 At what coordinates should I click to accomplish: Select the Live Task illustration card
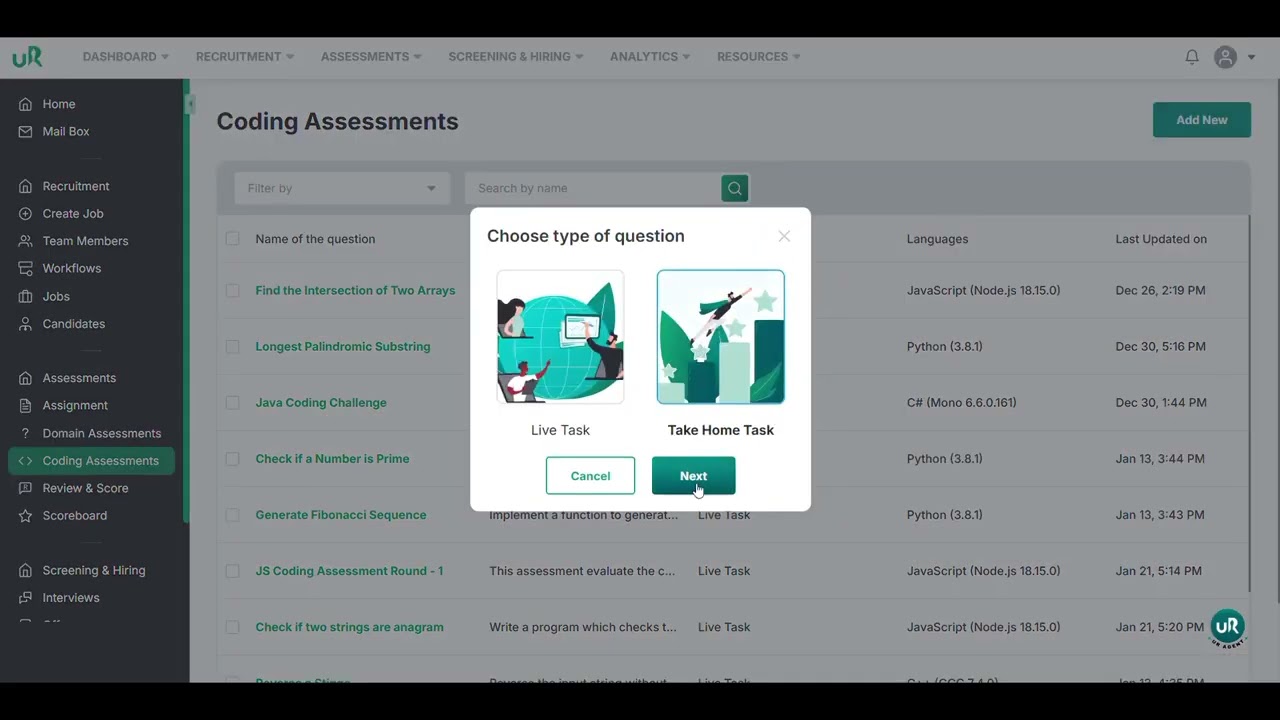point(560,337)
